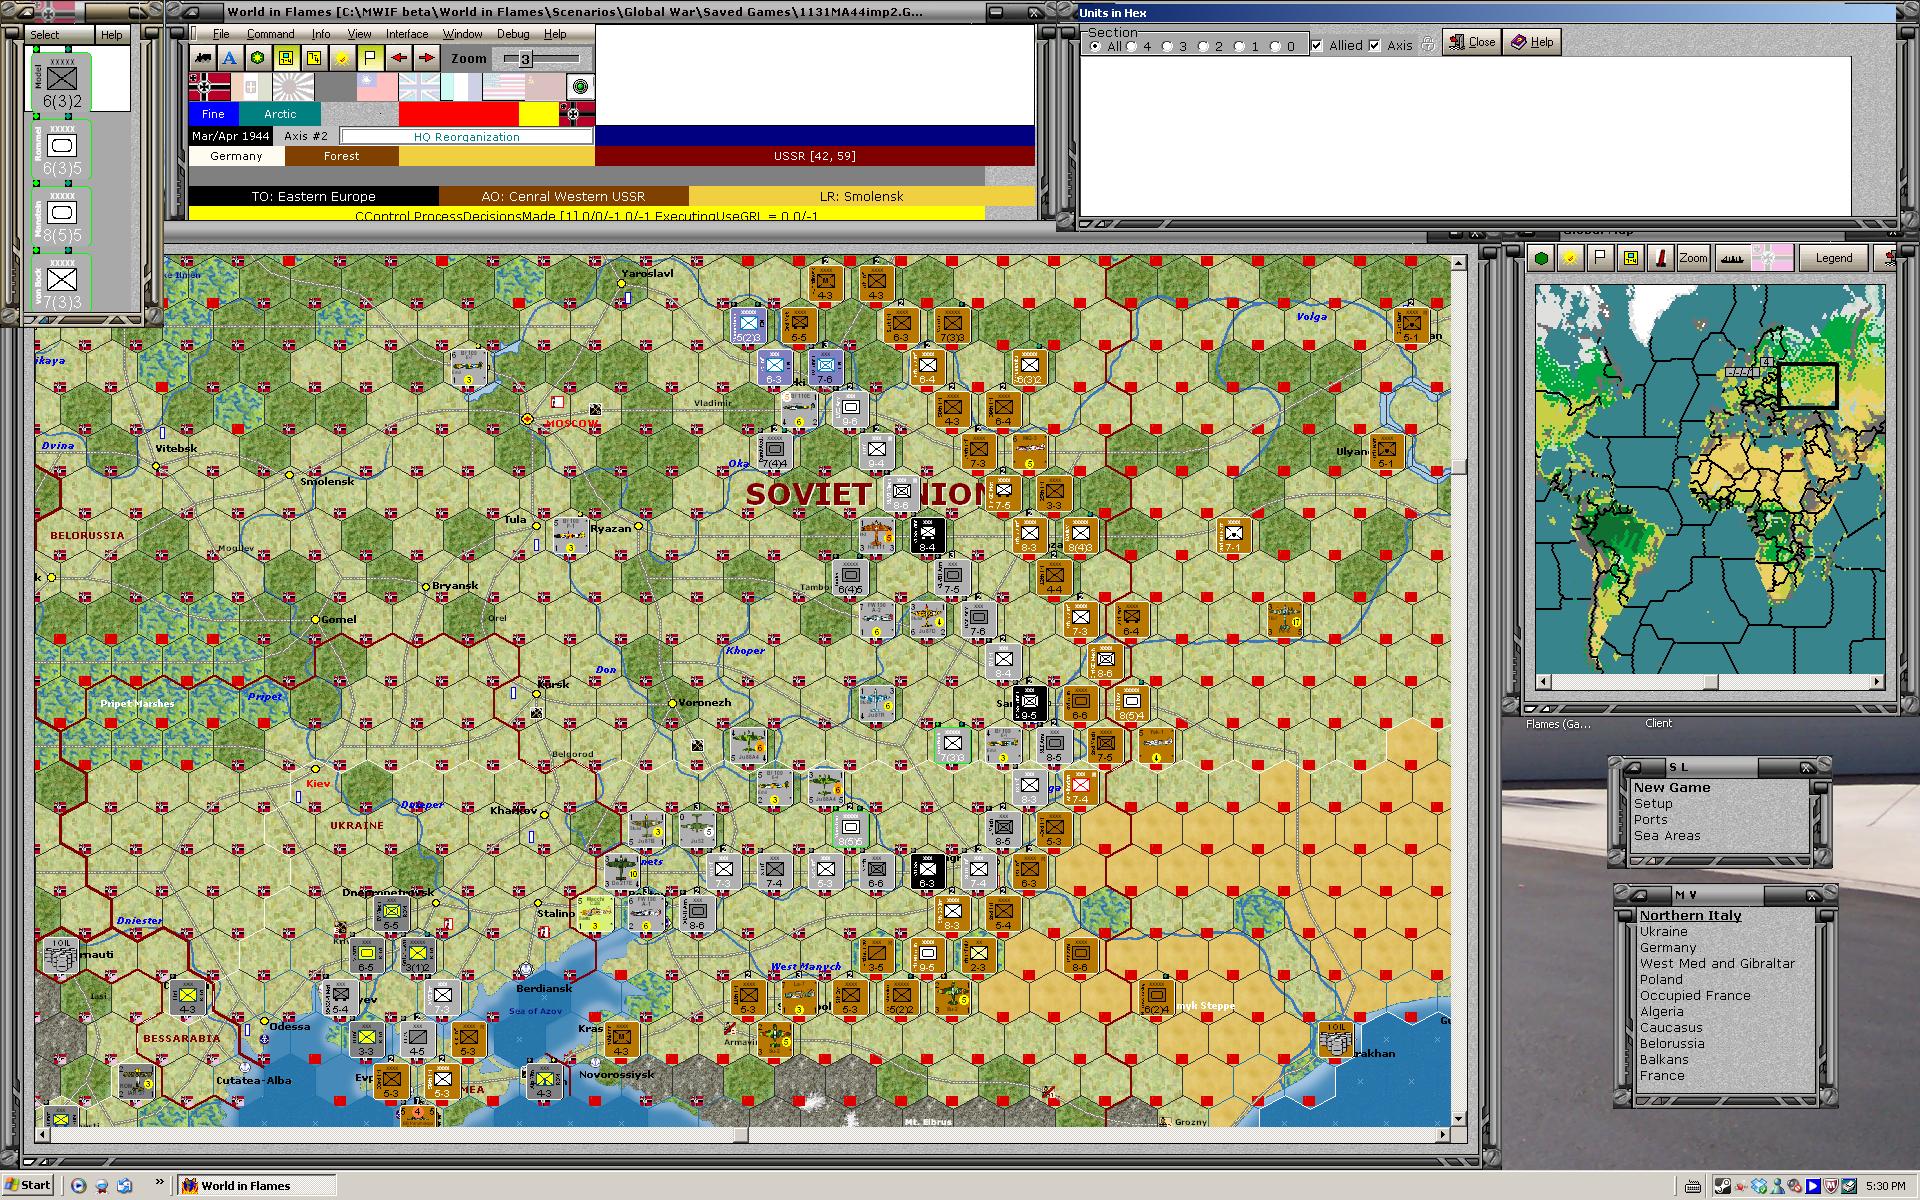Click the Windows Start button
Image resolution: width=1920 pixels, height=1200 pixels.
(x=28, y=1185)
